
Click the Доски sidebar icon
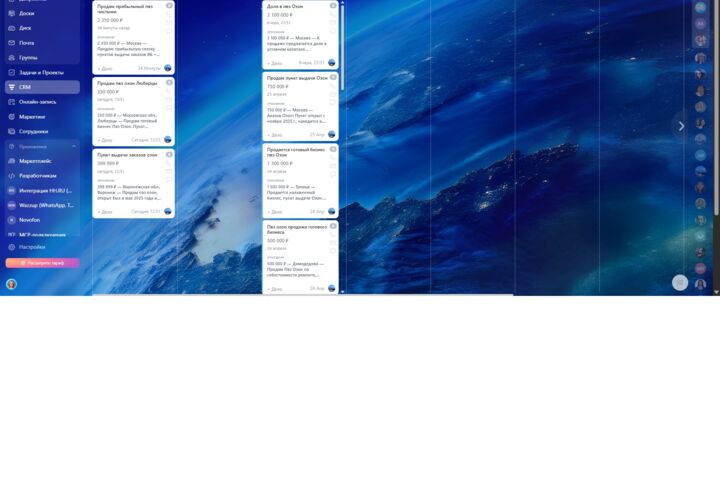(11, 13)
